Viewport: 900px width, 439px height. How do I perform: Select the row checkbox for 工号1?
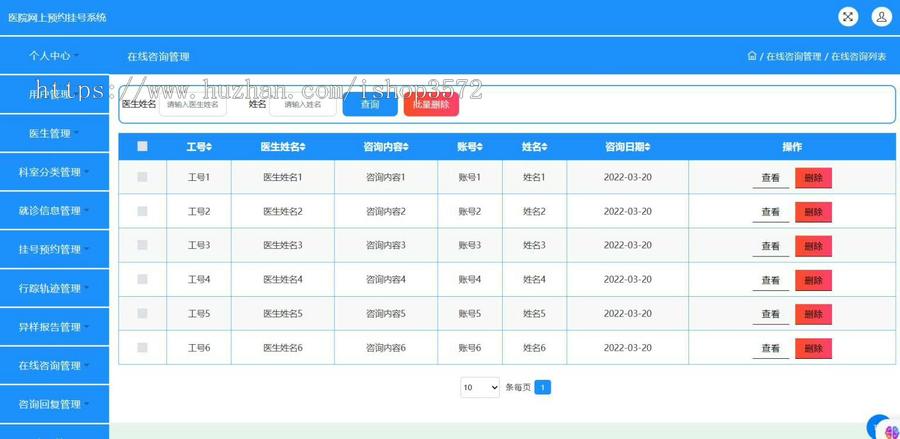click(142, 177)
